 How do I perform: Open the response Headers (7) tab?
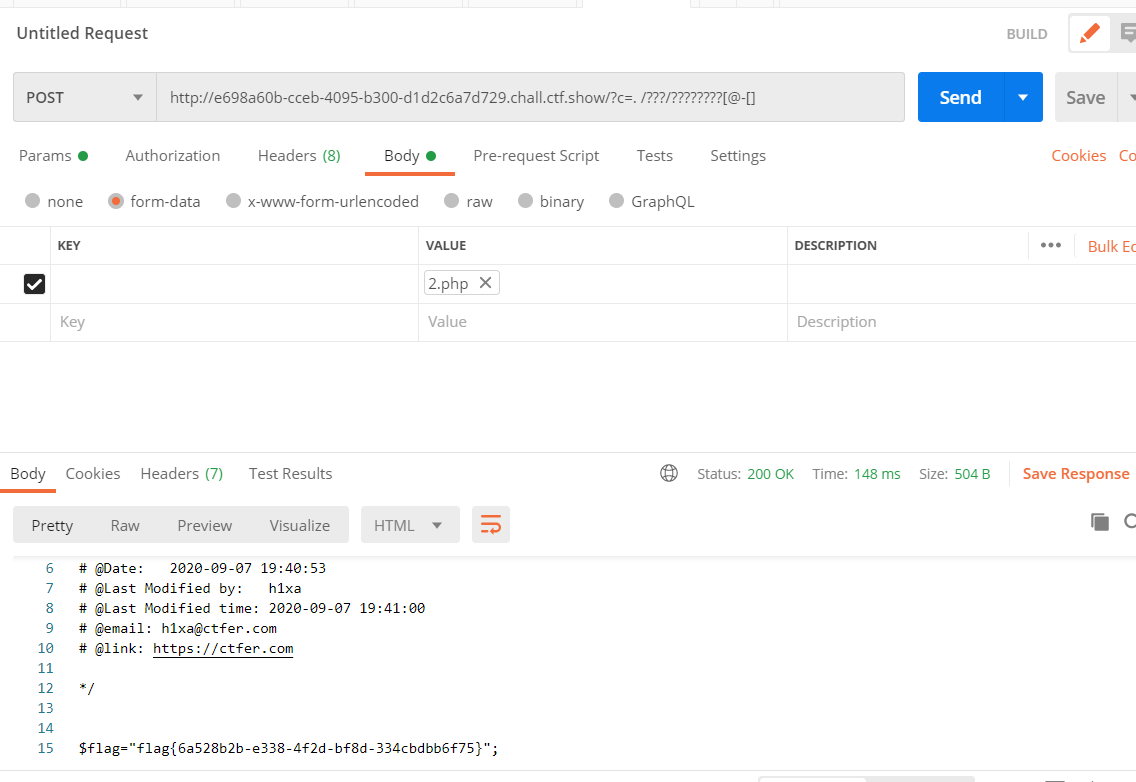(182, 473)
